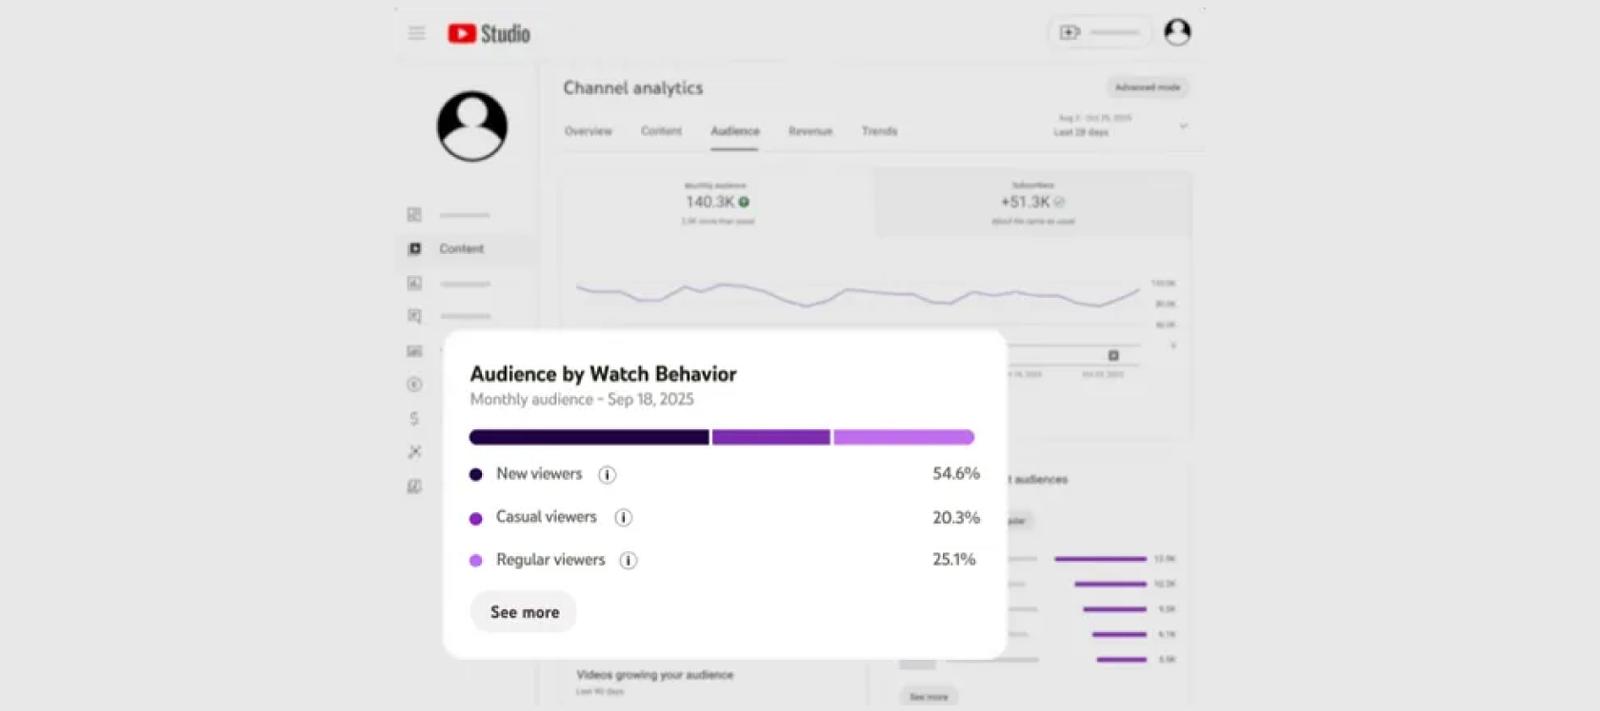Click the Regular viewers legend dot
The height and width of the screenshot is (711, 1600).
pyautogui.click(x=476, y=561)
